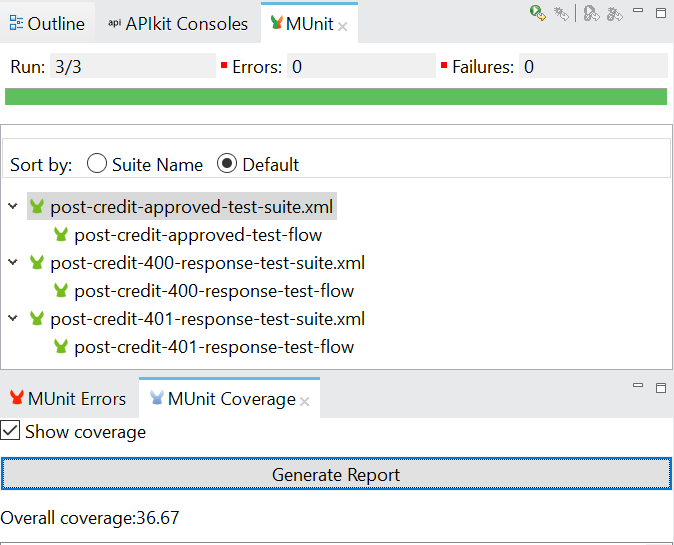
Task: Switch to the Outline tab
Action: click(47, 24)
